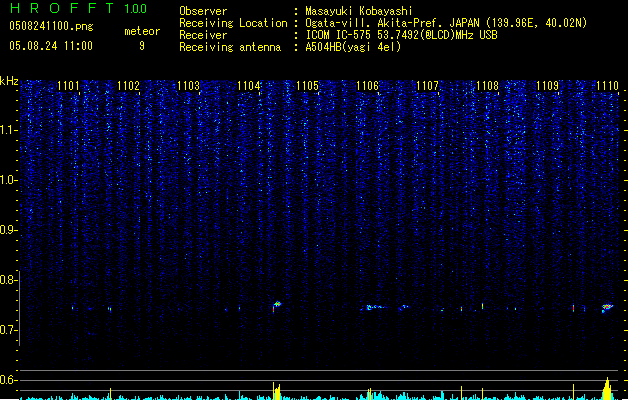Click the 0.9 kHz axis label
The width and height of the screenshot is (629, 400).
coord(8,230)
